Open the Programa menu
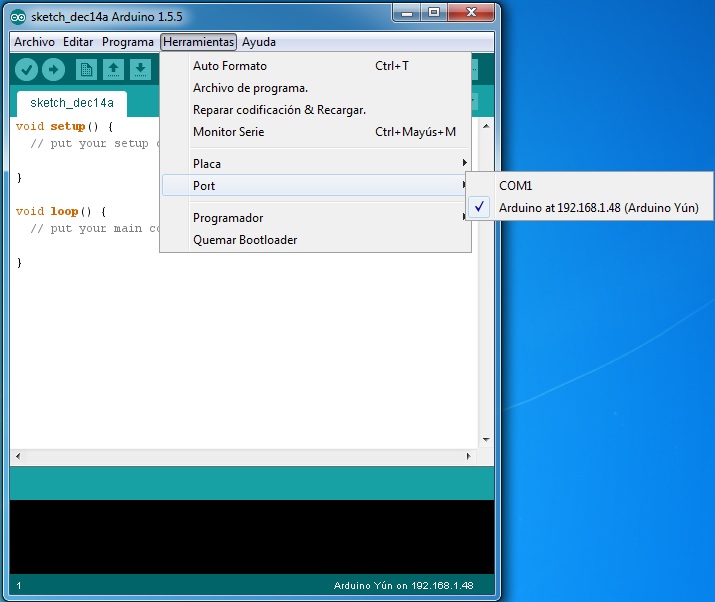This screenshot has width=715, height=602. point(128,42)
